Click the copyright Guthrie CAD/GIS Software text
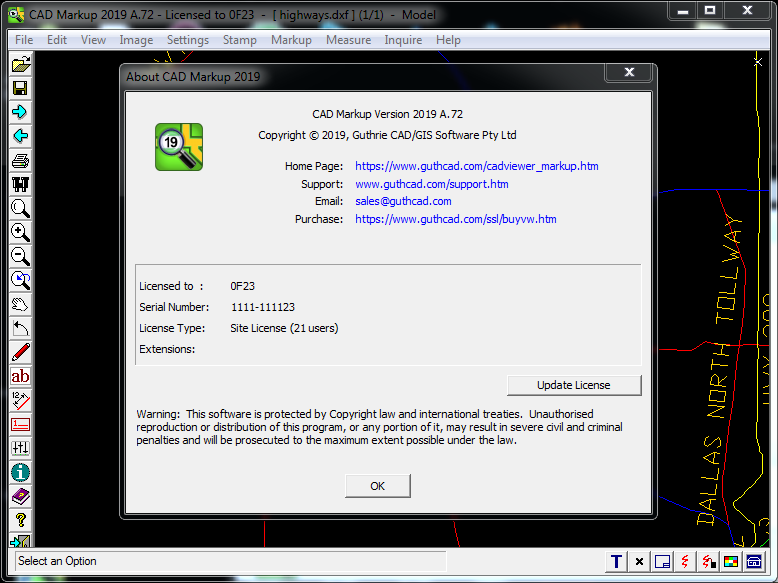 387,135
